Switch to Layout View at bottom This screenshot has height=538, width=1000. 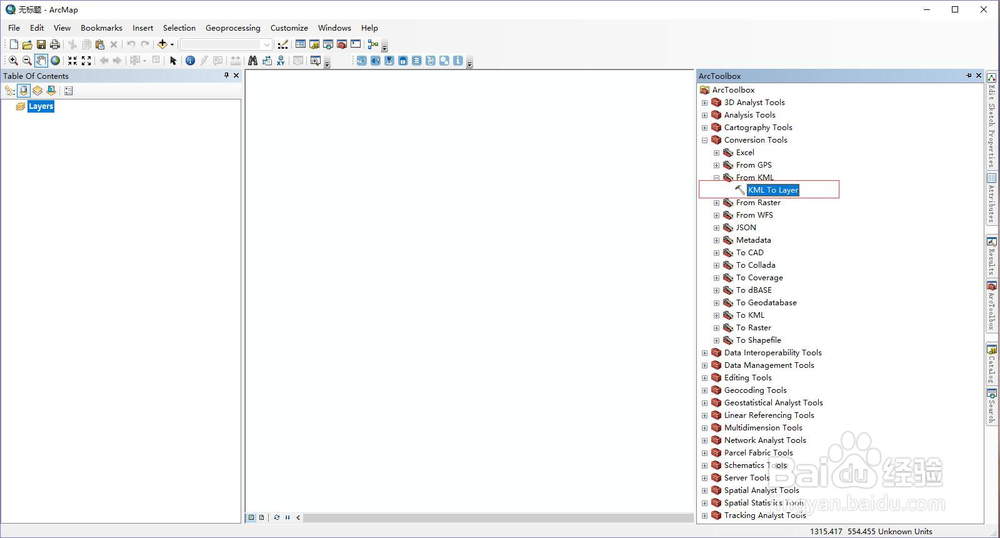(261, 518)
